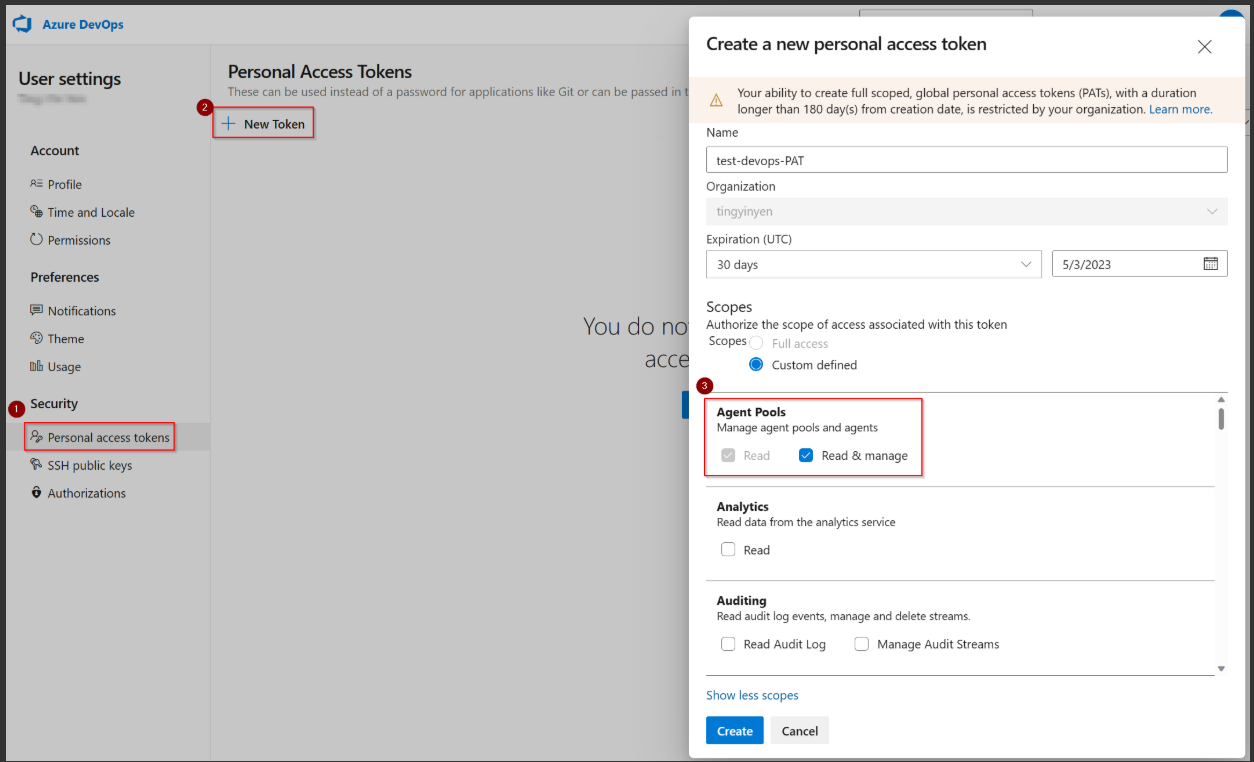This screenshot has height=762, width=1254.
Task: Uncheck Agent Pools Read & manage
Action: pyautogui.click(x=806, y=455)
